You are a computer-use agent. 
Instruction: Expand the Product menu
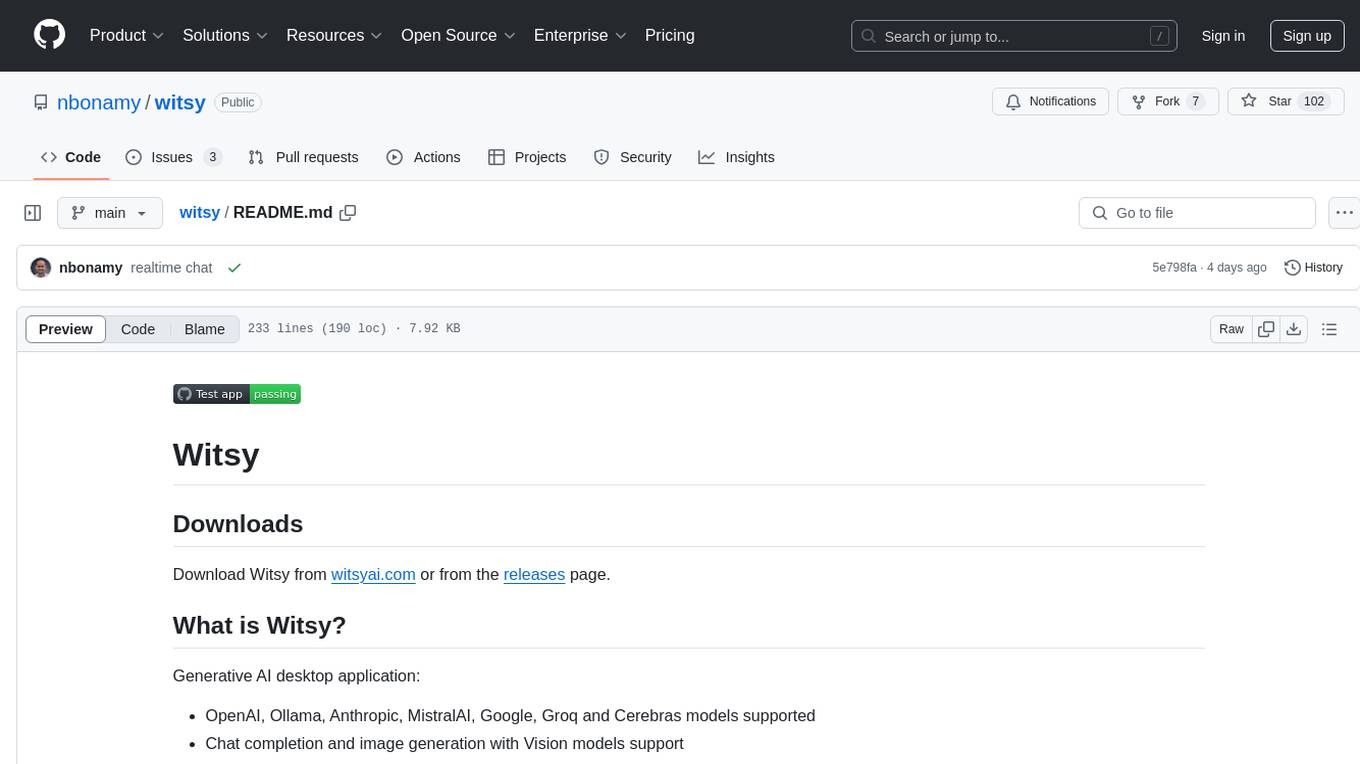click(x=127, y=35)
